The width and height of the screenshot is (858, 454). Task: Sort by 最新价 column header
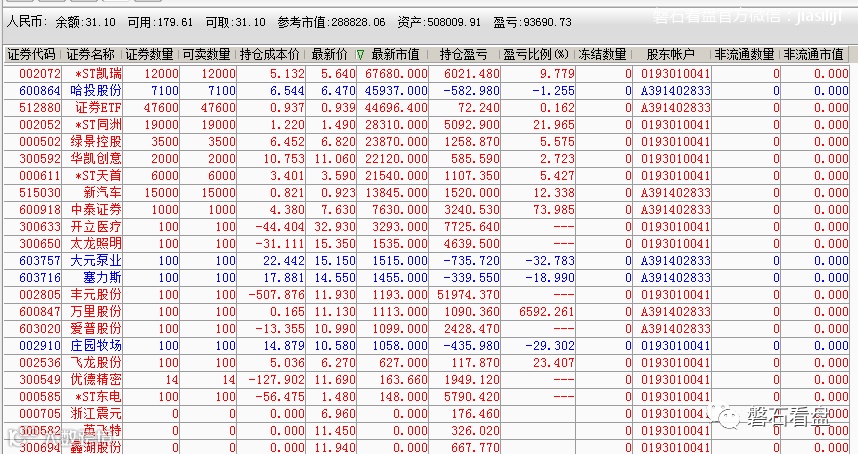point(329,55)
